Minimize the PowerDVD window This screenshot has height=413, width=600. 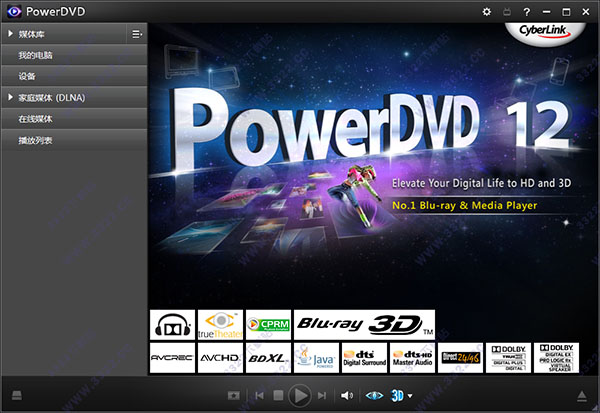click(546, 12)
